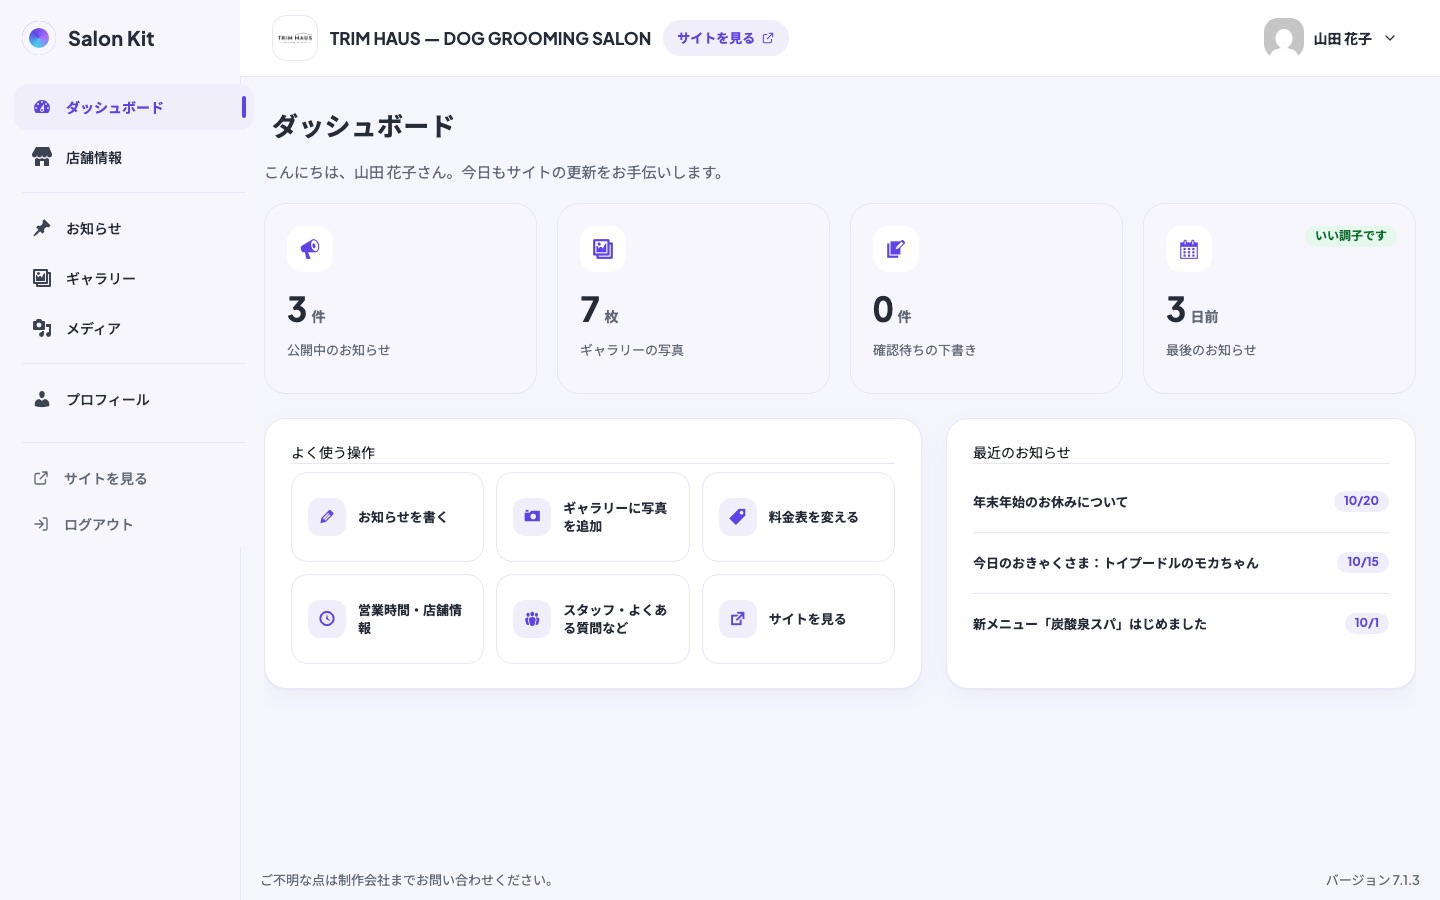Click サイトを見る quick action tile
The image size is (1440, 900).
tap(798, 619)
